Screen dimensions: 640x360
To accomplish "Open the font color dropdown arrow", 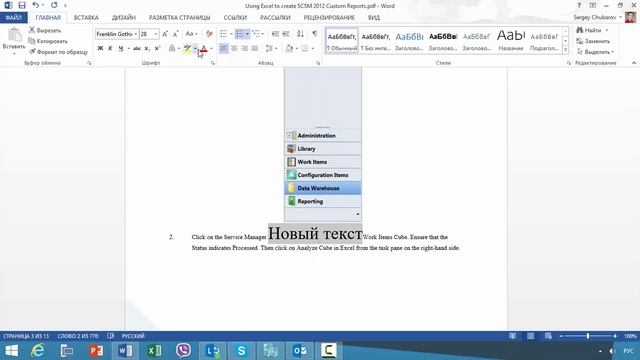I will (x=211, y=48).
